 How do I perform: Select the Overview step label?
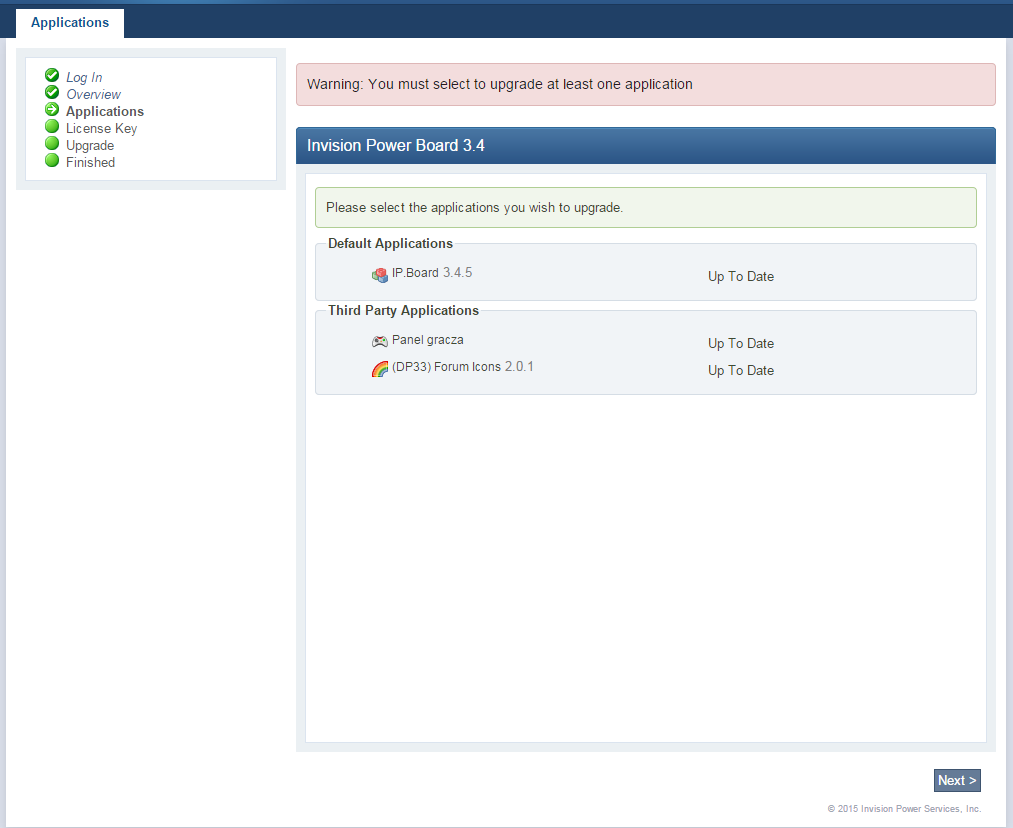coord(93,94)
